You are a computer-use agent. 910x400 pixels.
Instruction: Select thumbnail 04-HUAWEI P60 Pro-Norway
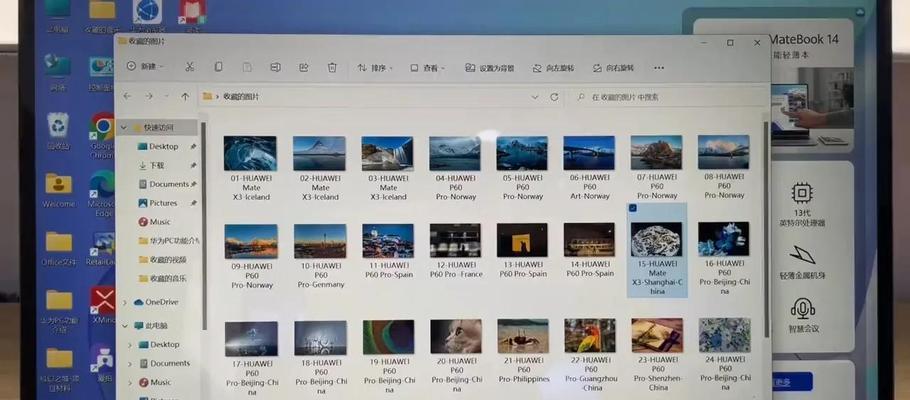455,153
